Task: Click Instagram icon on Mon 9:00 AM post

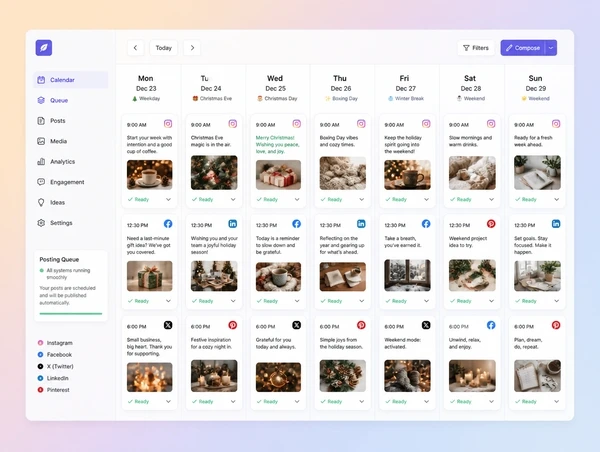Action: [168, 124]
